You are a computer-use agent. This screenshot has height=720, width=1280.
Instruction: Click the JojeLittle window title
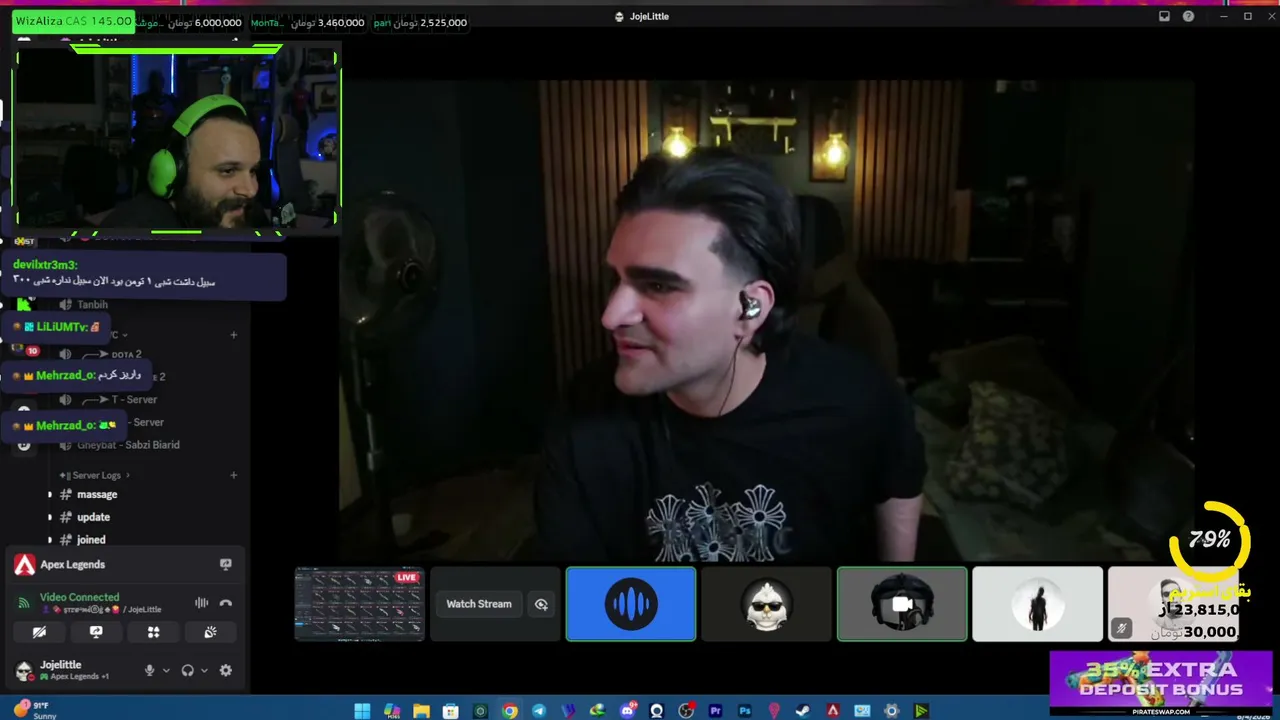click(649, 16)
